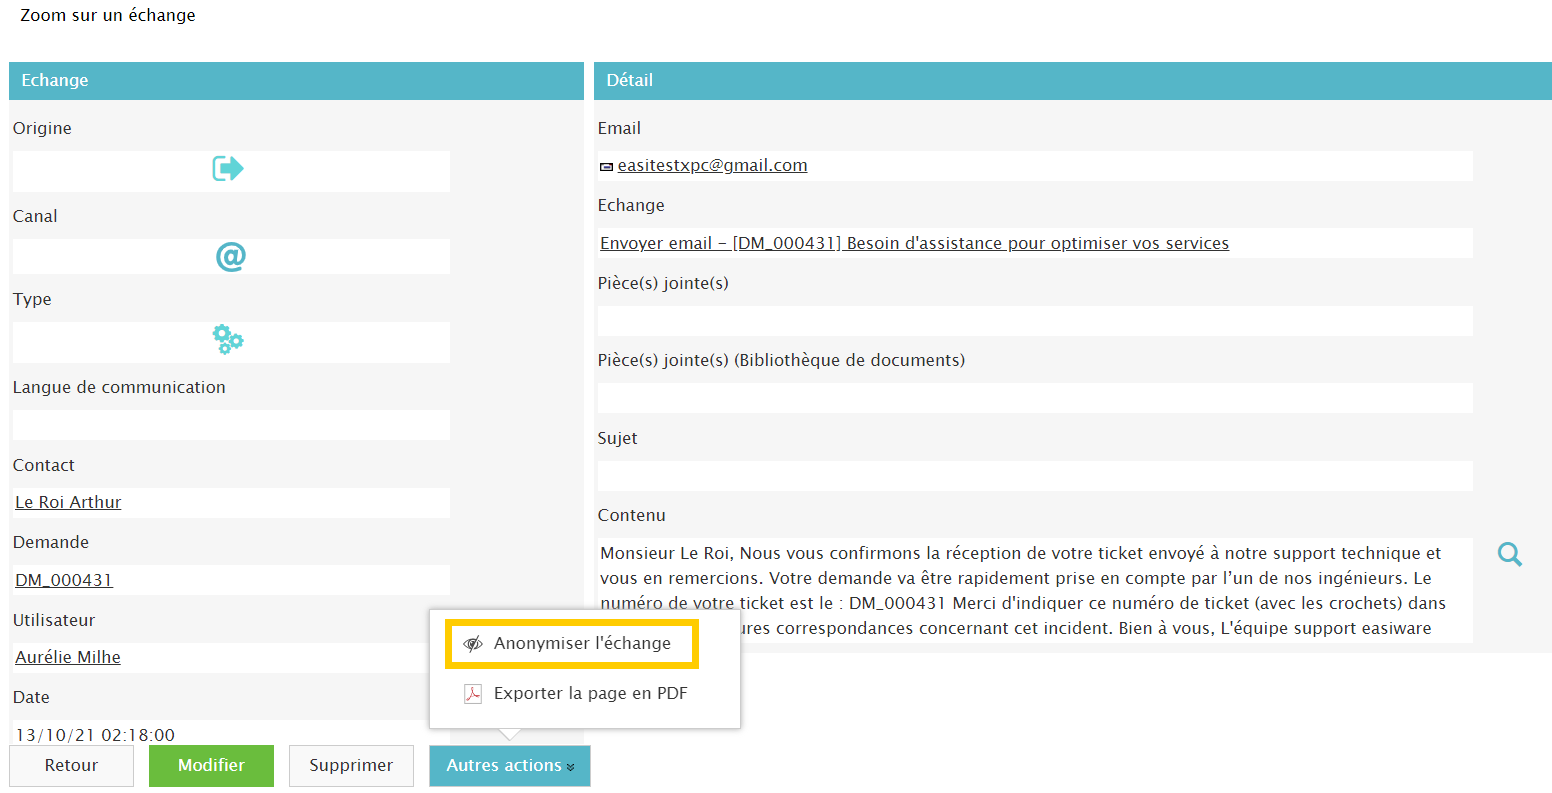
Task: Click the green Modifier button
Action: tap(211, 766)
